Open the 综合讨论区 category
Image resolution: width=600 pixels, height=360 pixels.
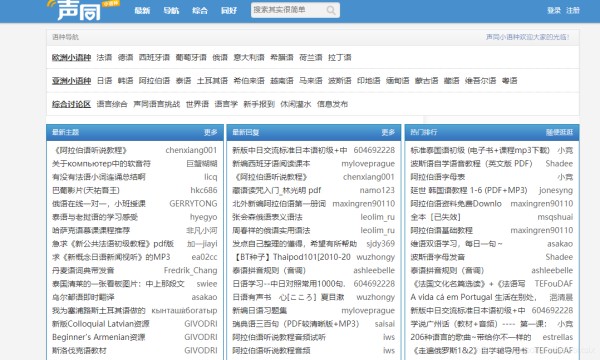(72, 104)
